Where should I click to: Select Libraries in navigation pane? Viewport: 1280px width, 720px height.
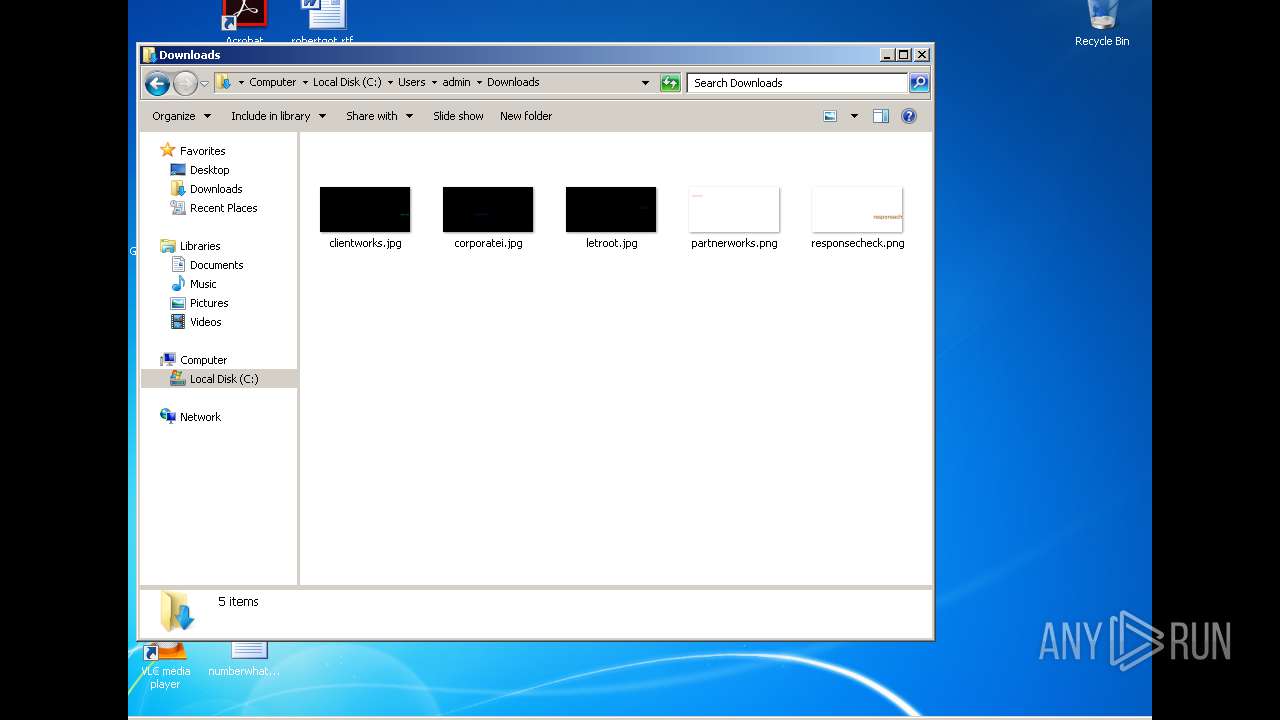[x=200, y=246]
